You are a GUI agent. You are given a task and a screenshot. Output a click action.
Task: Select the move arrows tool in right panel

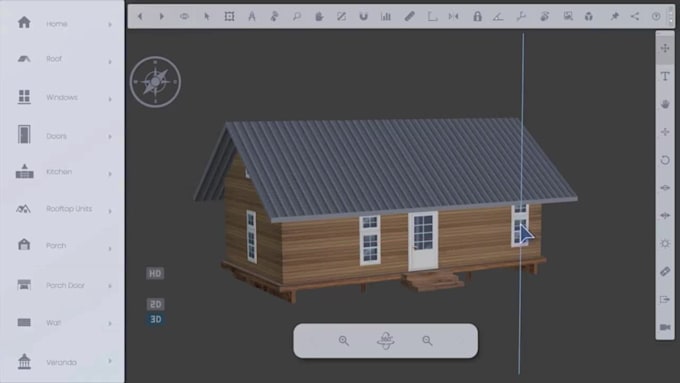pos(665,48)
